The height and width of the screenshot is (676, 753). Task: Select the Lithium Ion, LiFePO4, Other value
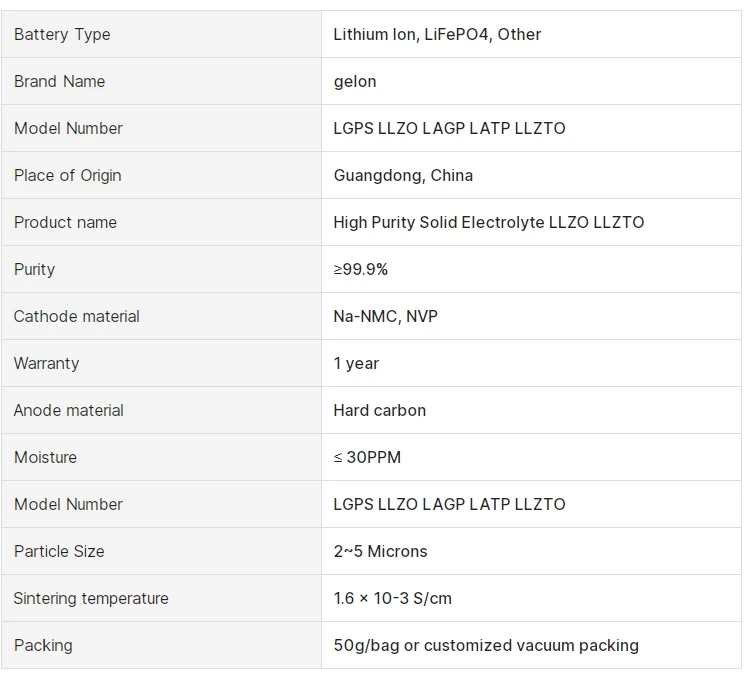437,34
